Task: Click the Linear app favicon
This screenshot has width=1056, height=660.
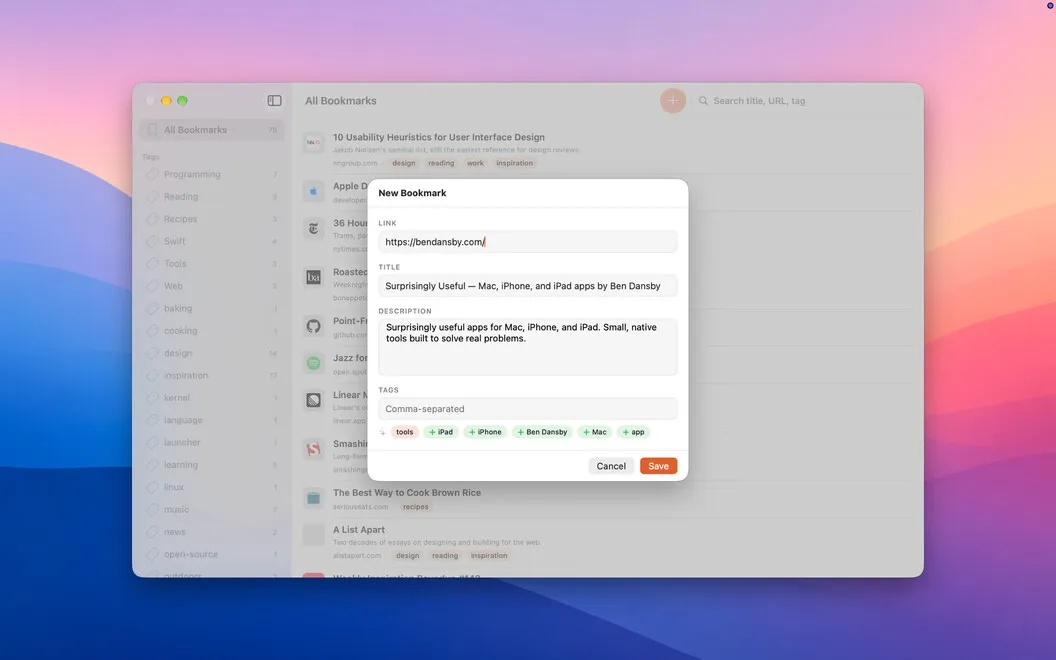Action: (x=313, y=400)
